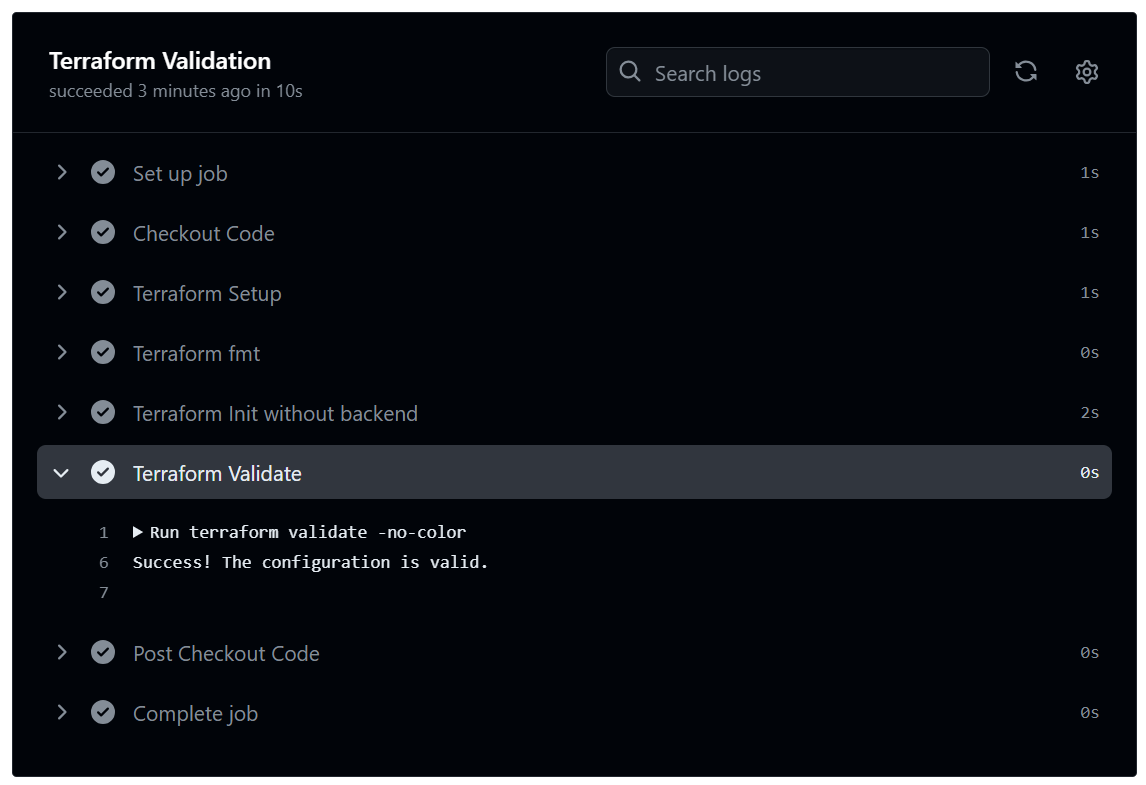Screen dimensions: 1146x785
Task: Click the Terraform fmt success checkmark icon
Action: click(x=103, y=353)
